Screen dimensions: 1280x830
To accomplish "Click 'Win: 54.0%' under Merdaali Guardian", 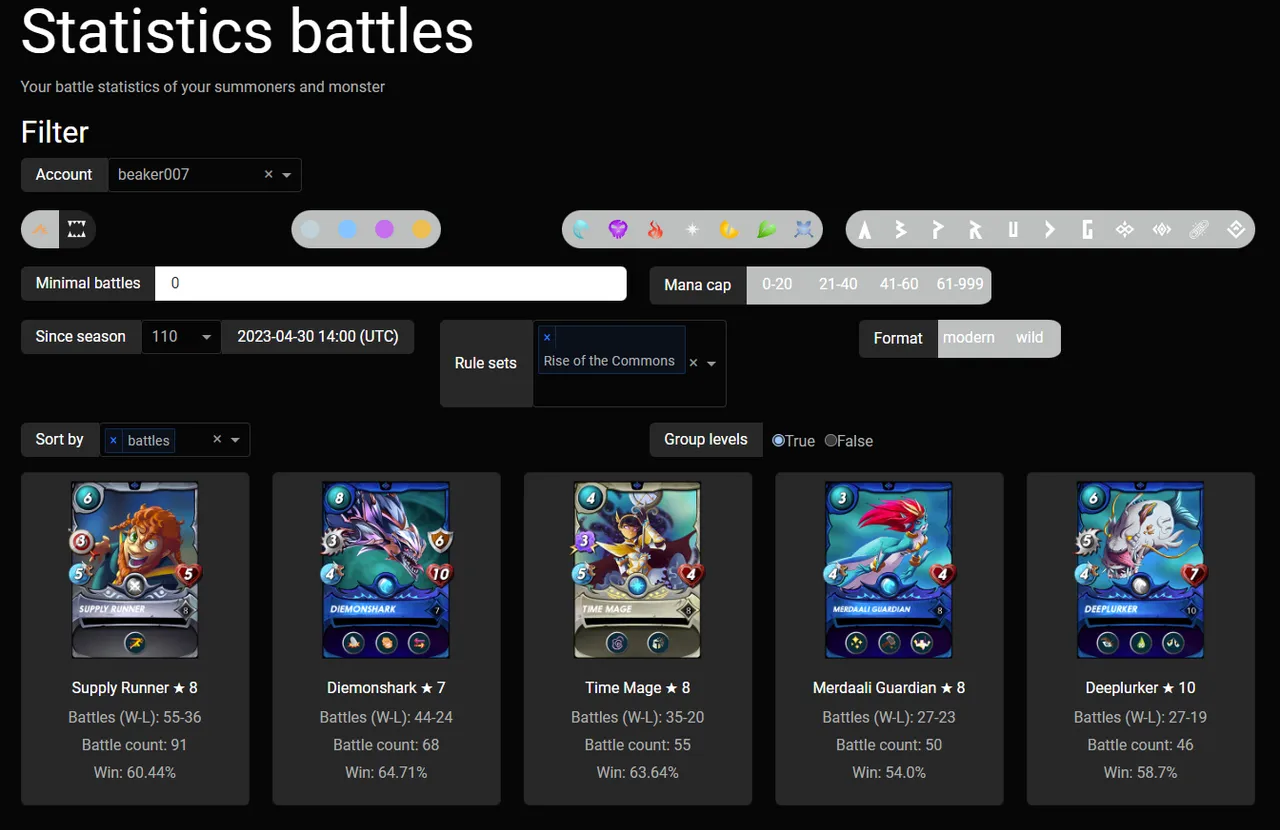I will [889, 773].
